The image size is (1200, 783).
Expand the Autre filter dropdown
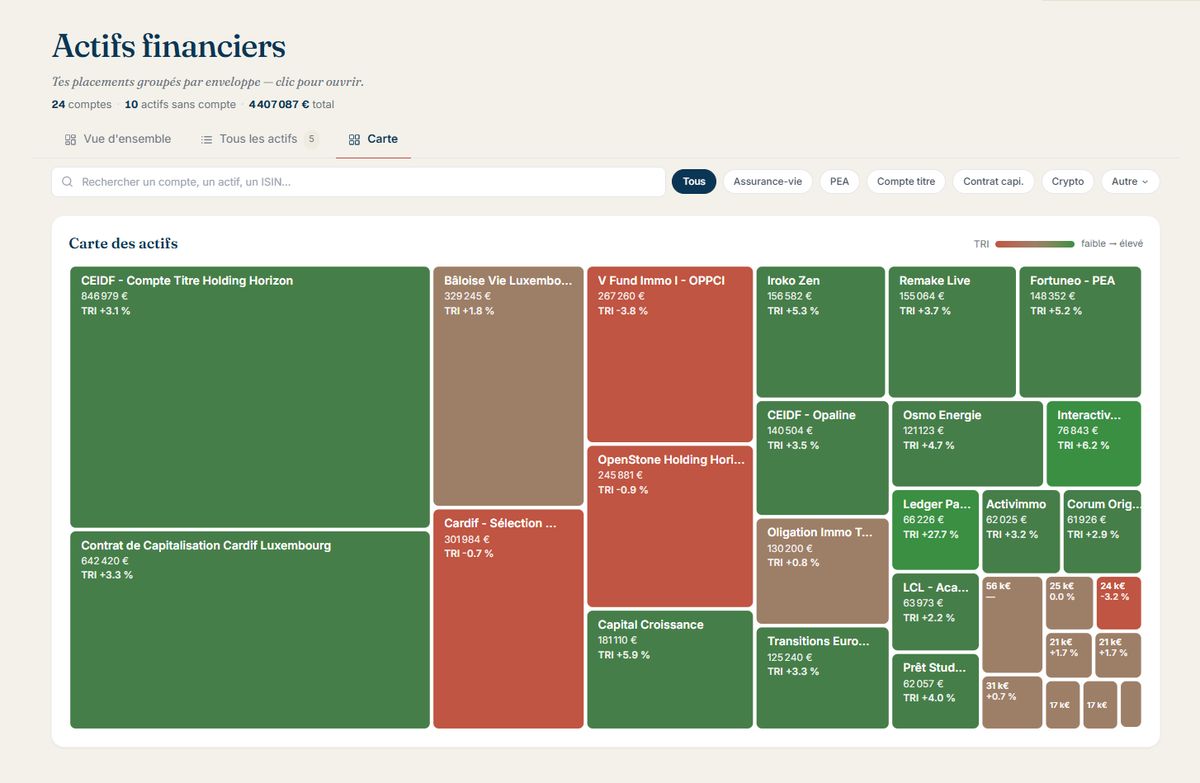click(x=1131, y=182)
